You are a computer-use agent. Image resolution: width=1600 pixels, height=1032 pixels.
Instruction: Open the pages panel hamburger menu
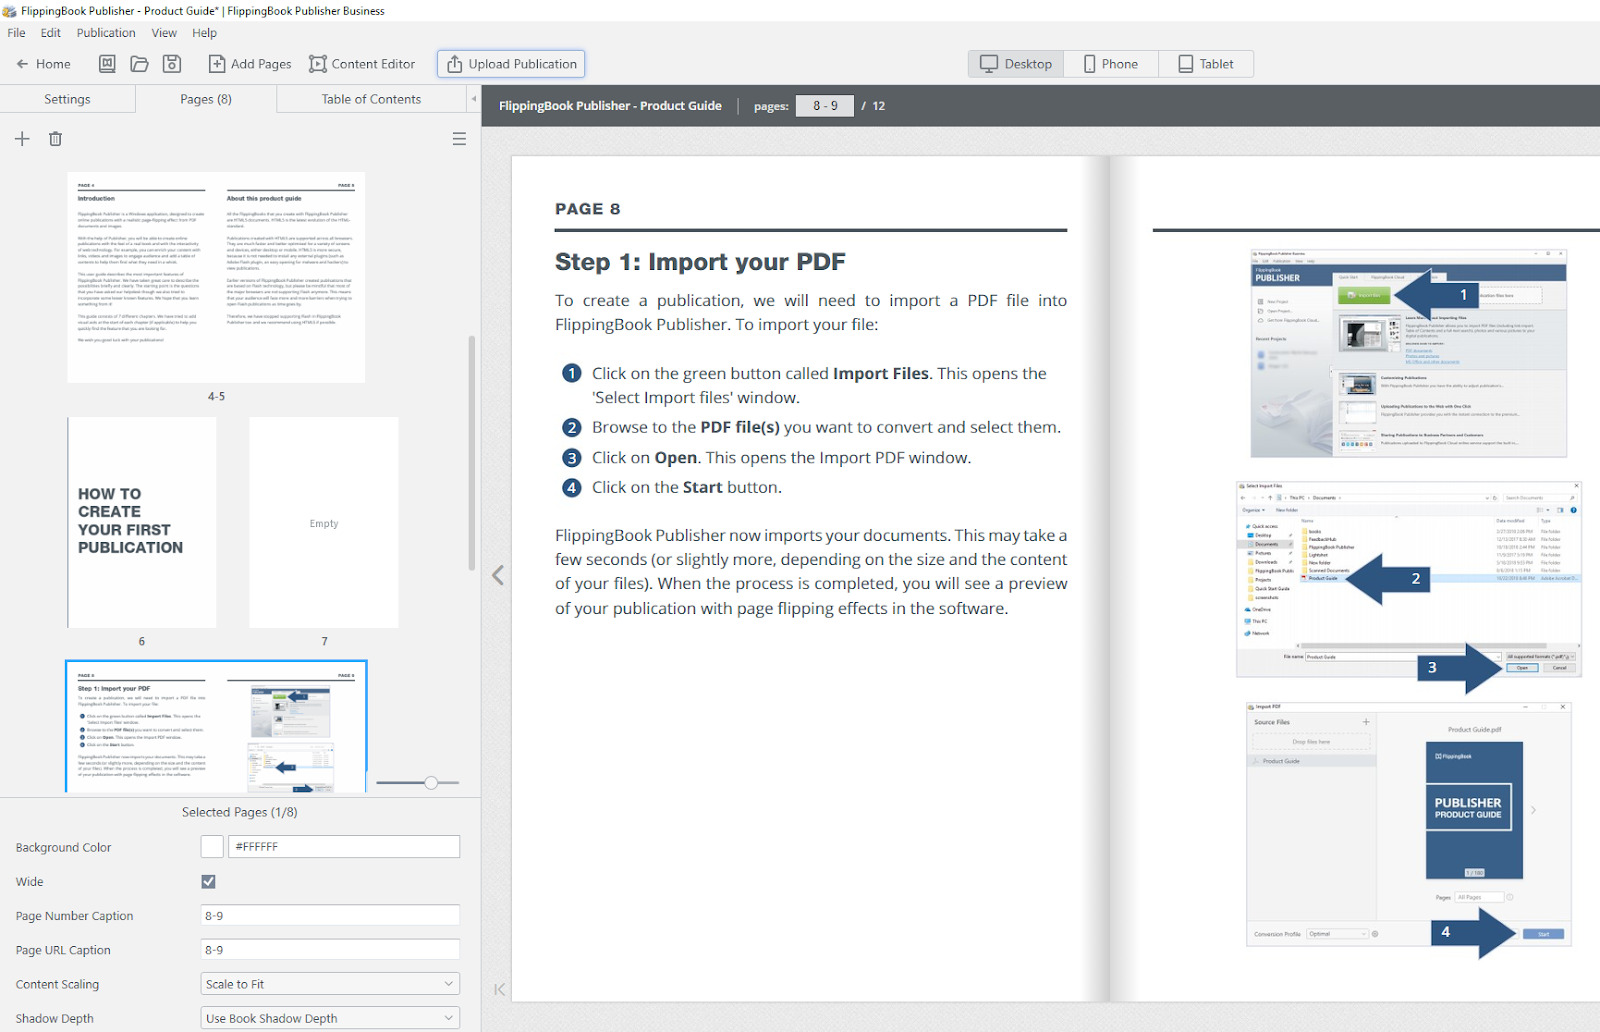click(459, 139)
